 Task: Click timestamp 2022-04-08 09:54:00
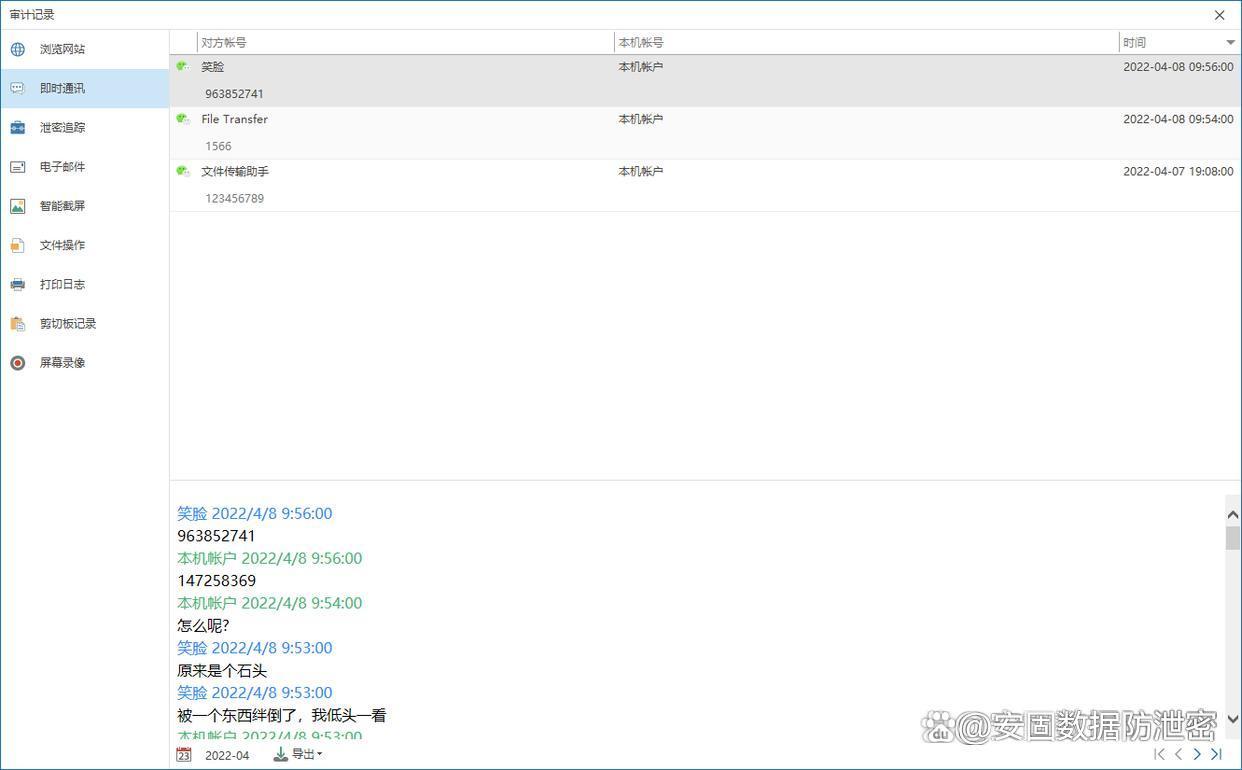[x=1178, y=119]
